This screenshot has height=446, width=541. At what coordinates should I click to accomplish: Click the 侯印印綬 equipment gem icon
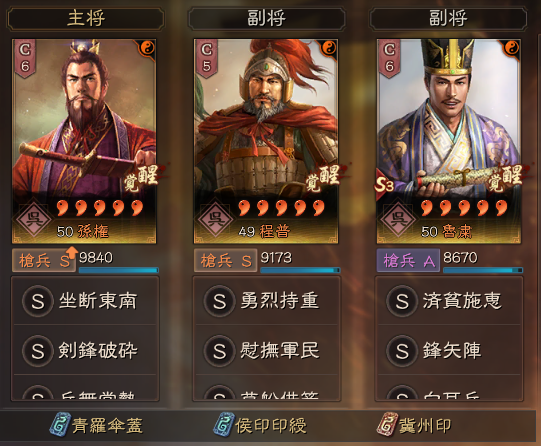[x=224, y=424]
